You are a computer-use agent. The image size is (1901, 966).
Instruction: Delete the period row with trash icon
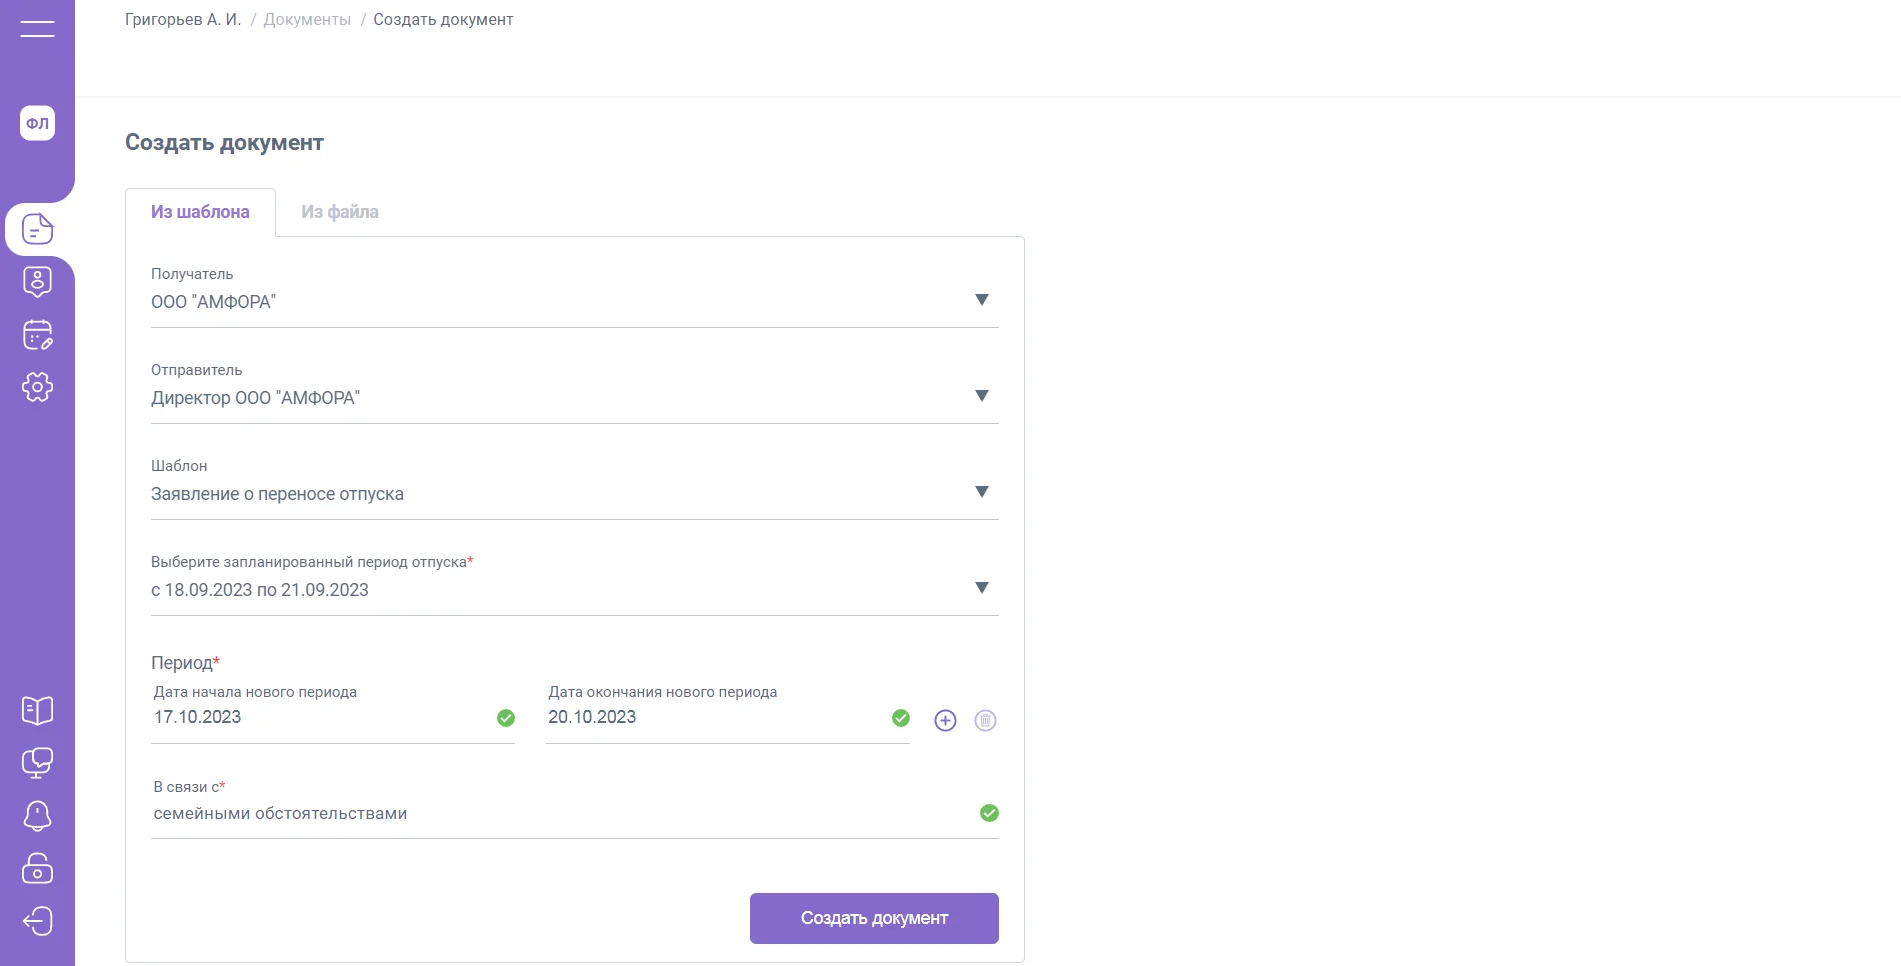click(x=985, y=720)
